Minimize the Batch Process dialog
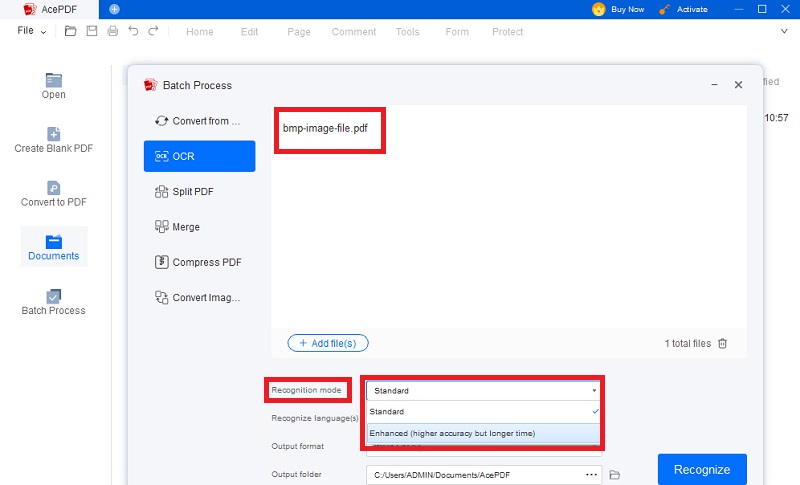The width and height of the screenshot is (800, 485). [x=714, y=85]
